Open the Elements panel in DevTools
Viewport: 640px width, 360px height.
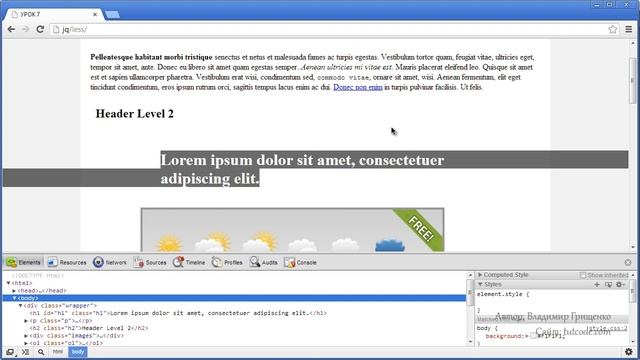point(24,262)
